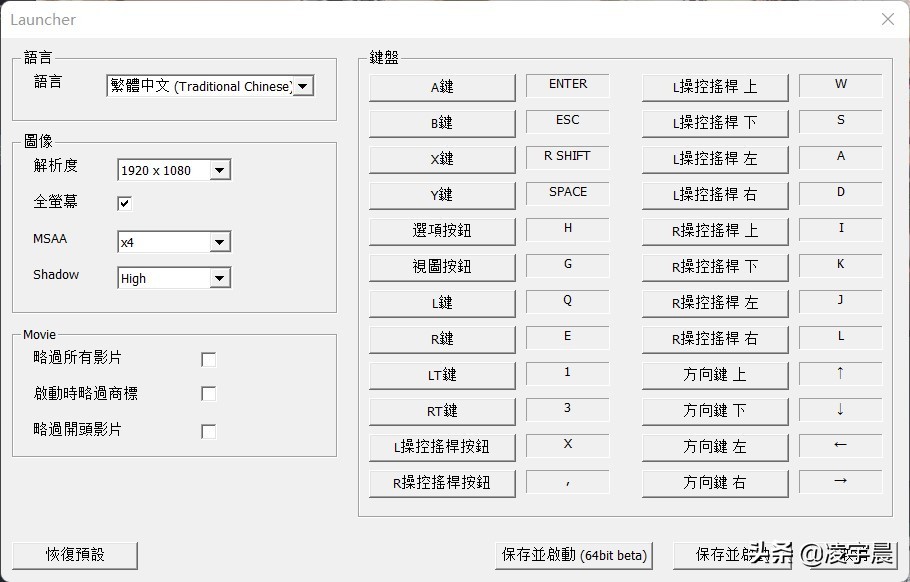Toggle the 全螢幕 fullscreen checkbox

pos(125,203)
